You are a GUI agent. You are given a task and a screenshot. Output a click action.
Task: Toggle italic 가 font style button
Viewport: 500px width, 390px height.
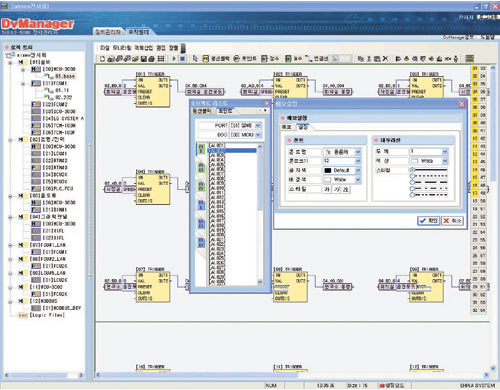pos(337,189)
